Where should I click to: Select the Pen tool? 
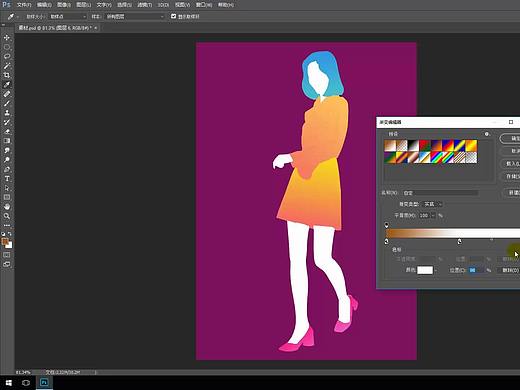pyautogui.click(x=7, y=169)
